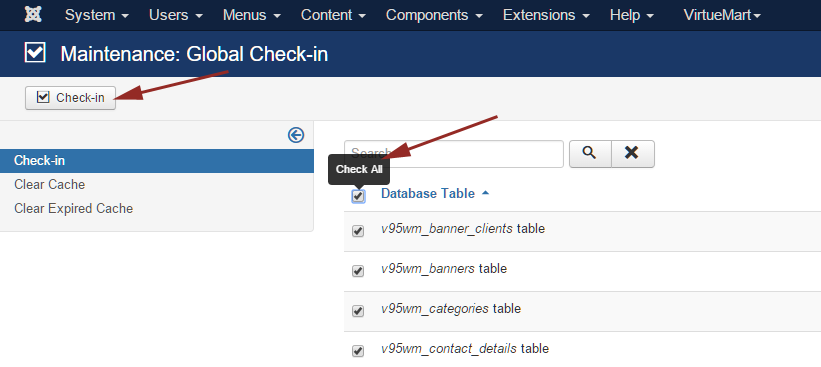The image size is (821, 367).
Task: Uncheck the v95wm_banner_clients table checkbox
Action: (358, 231)
